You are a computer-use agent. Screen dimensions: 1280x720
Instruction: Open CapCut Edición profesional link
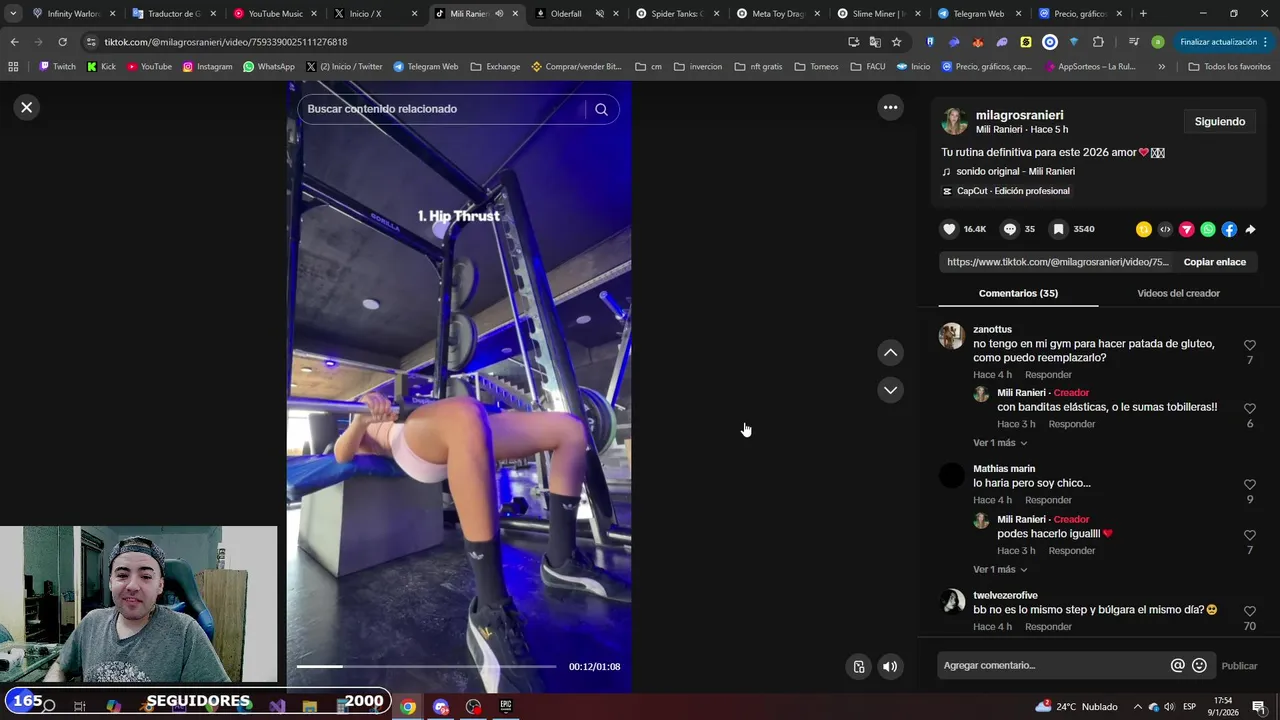coord(1013,191)
